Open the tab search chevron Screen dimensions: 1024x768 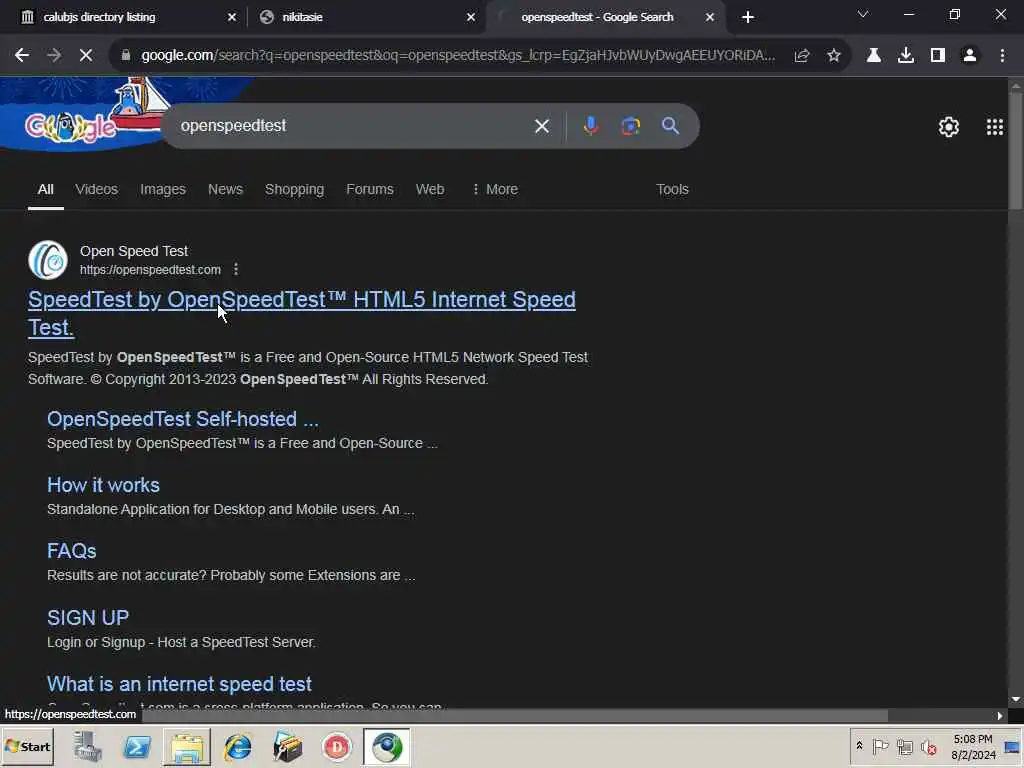pyautogui.click(x=863, y=14)
